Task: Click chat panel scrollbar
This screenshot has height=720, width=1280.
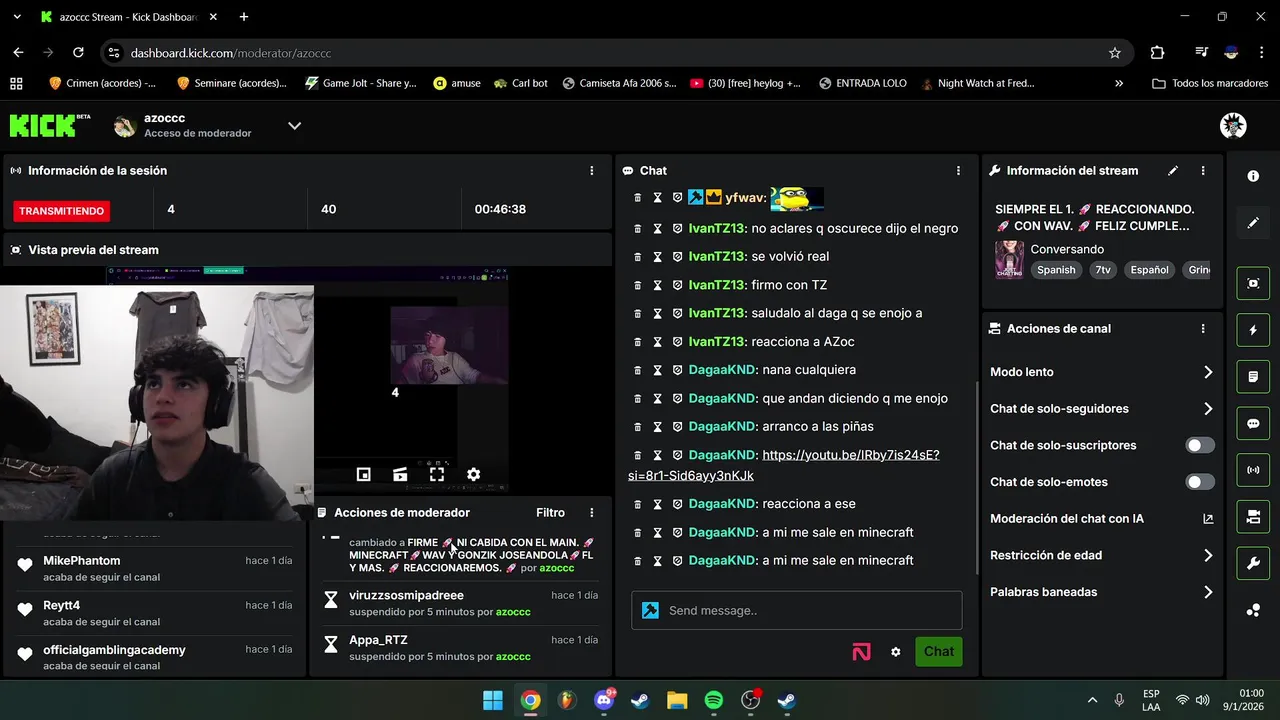Action: click(x=977, y=478)
